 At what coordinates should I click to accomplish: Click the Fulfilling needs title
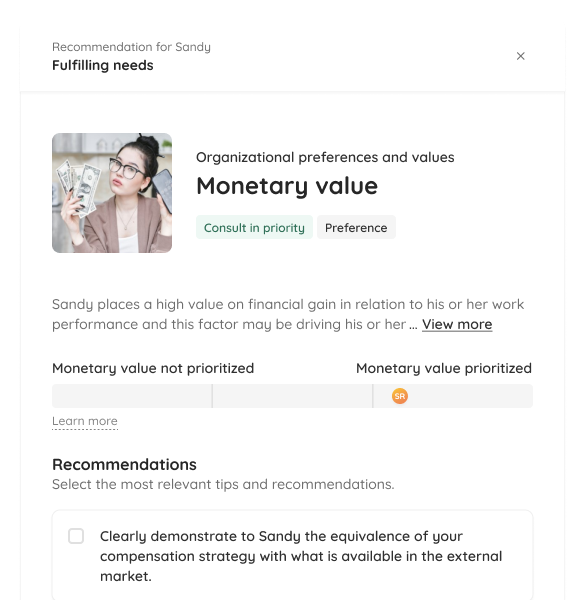(x=103, y=65)
